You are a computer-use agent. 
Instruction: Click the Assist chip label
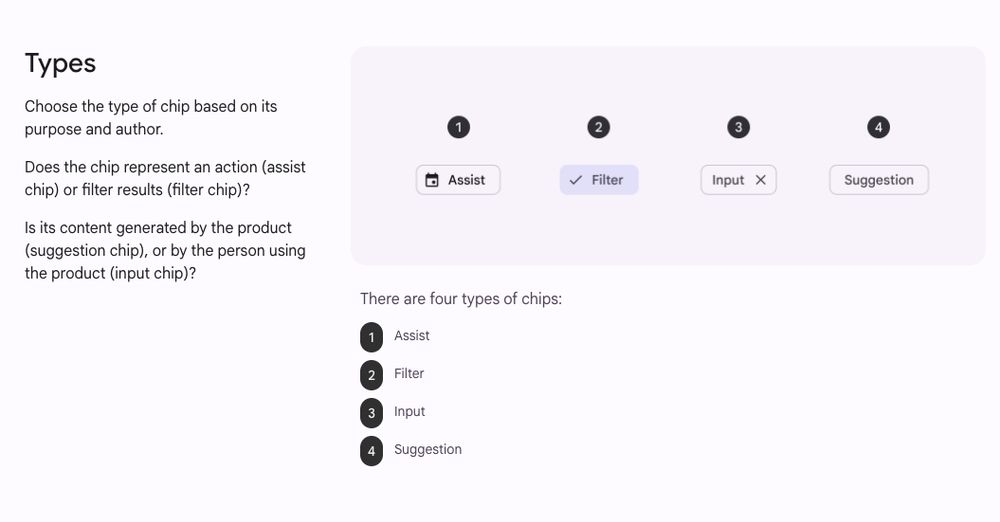pyautogui.click(x=466, y=180)
